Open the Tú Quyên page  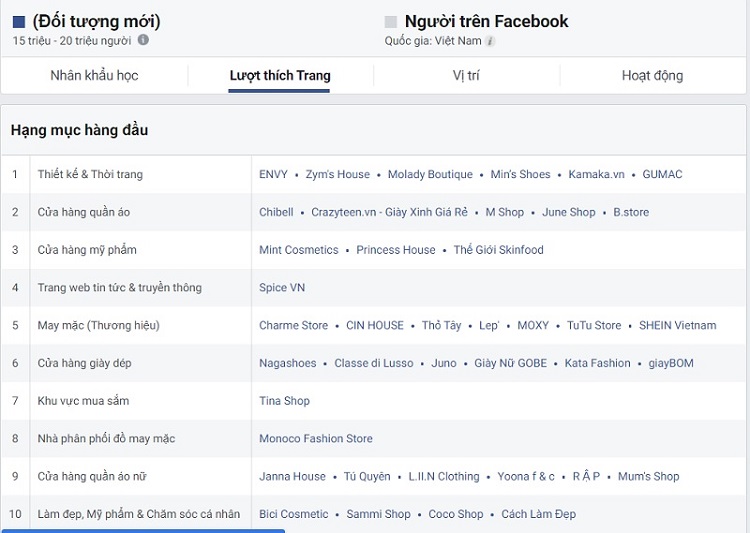pyautogui.click(x=367, y=477)
